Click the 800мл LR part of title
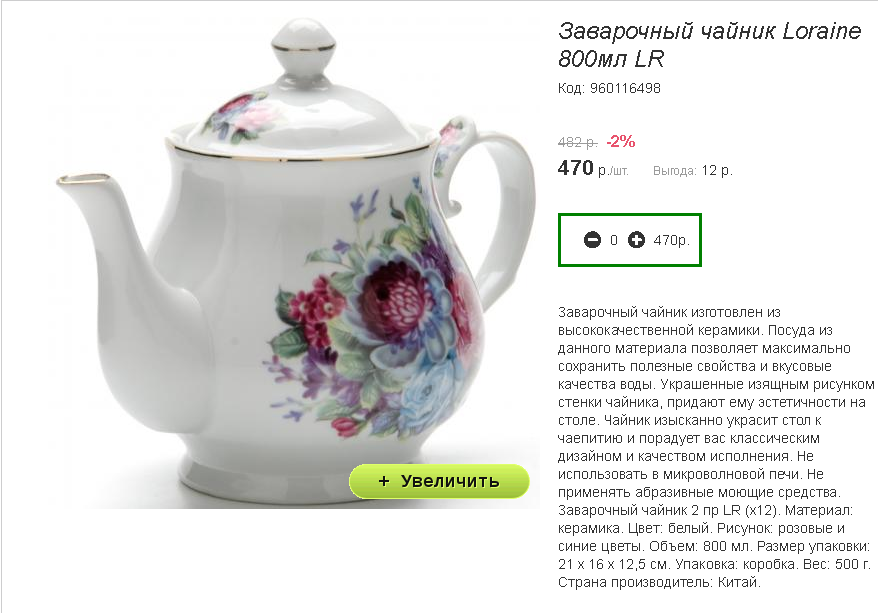This screenshot has height=613, width=878. pyautogui.click(x=611, y=59)
